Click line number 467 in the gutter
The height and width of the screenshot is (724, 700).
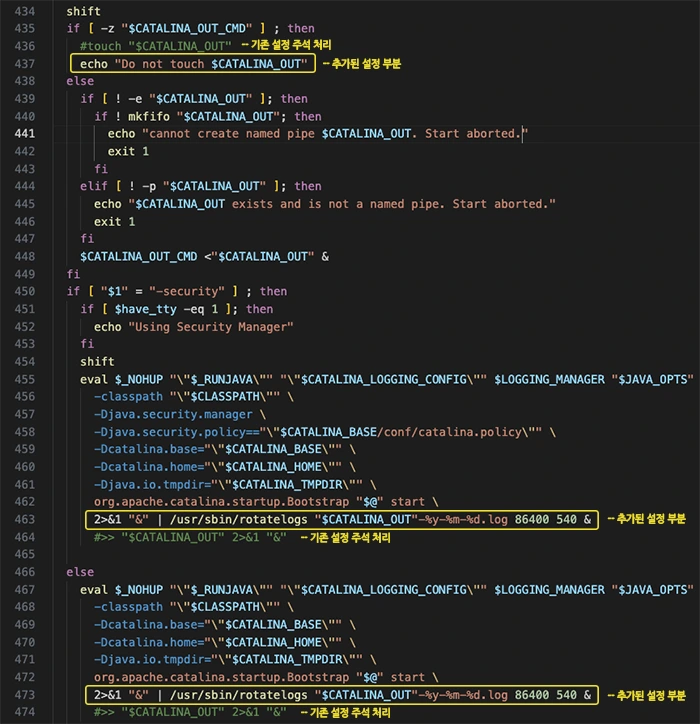(25, 590)
